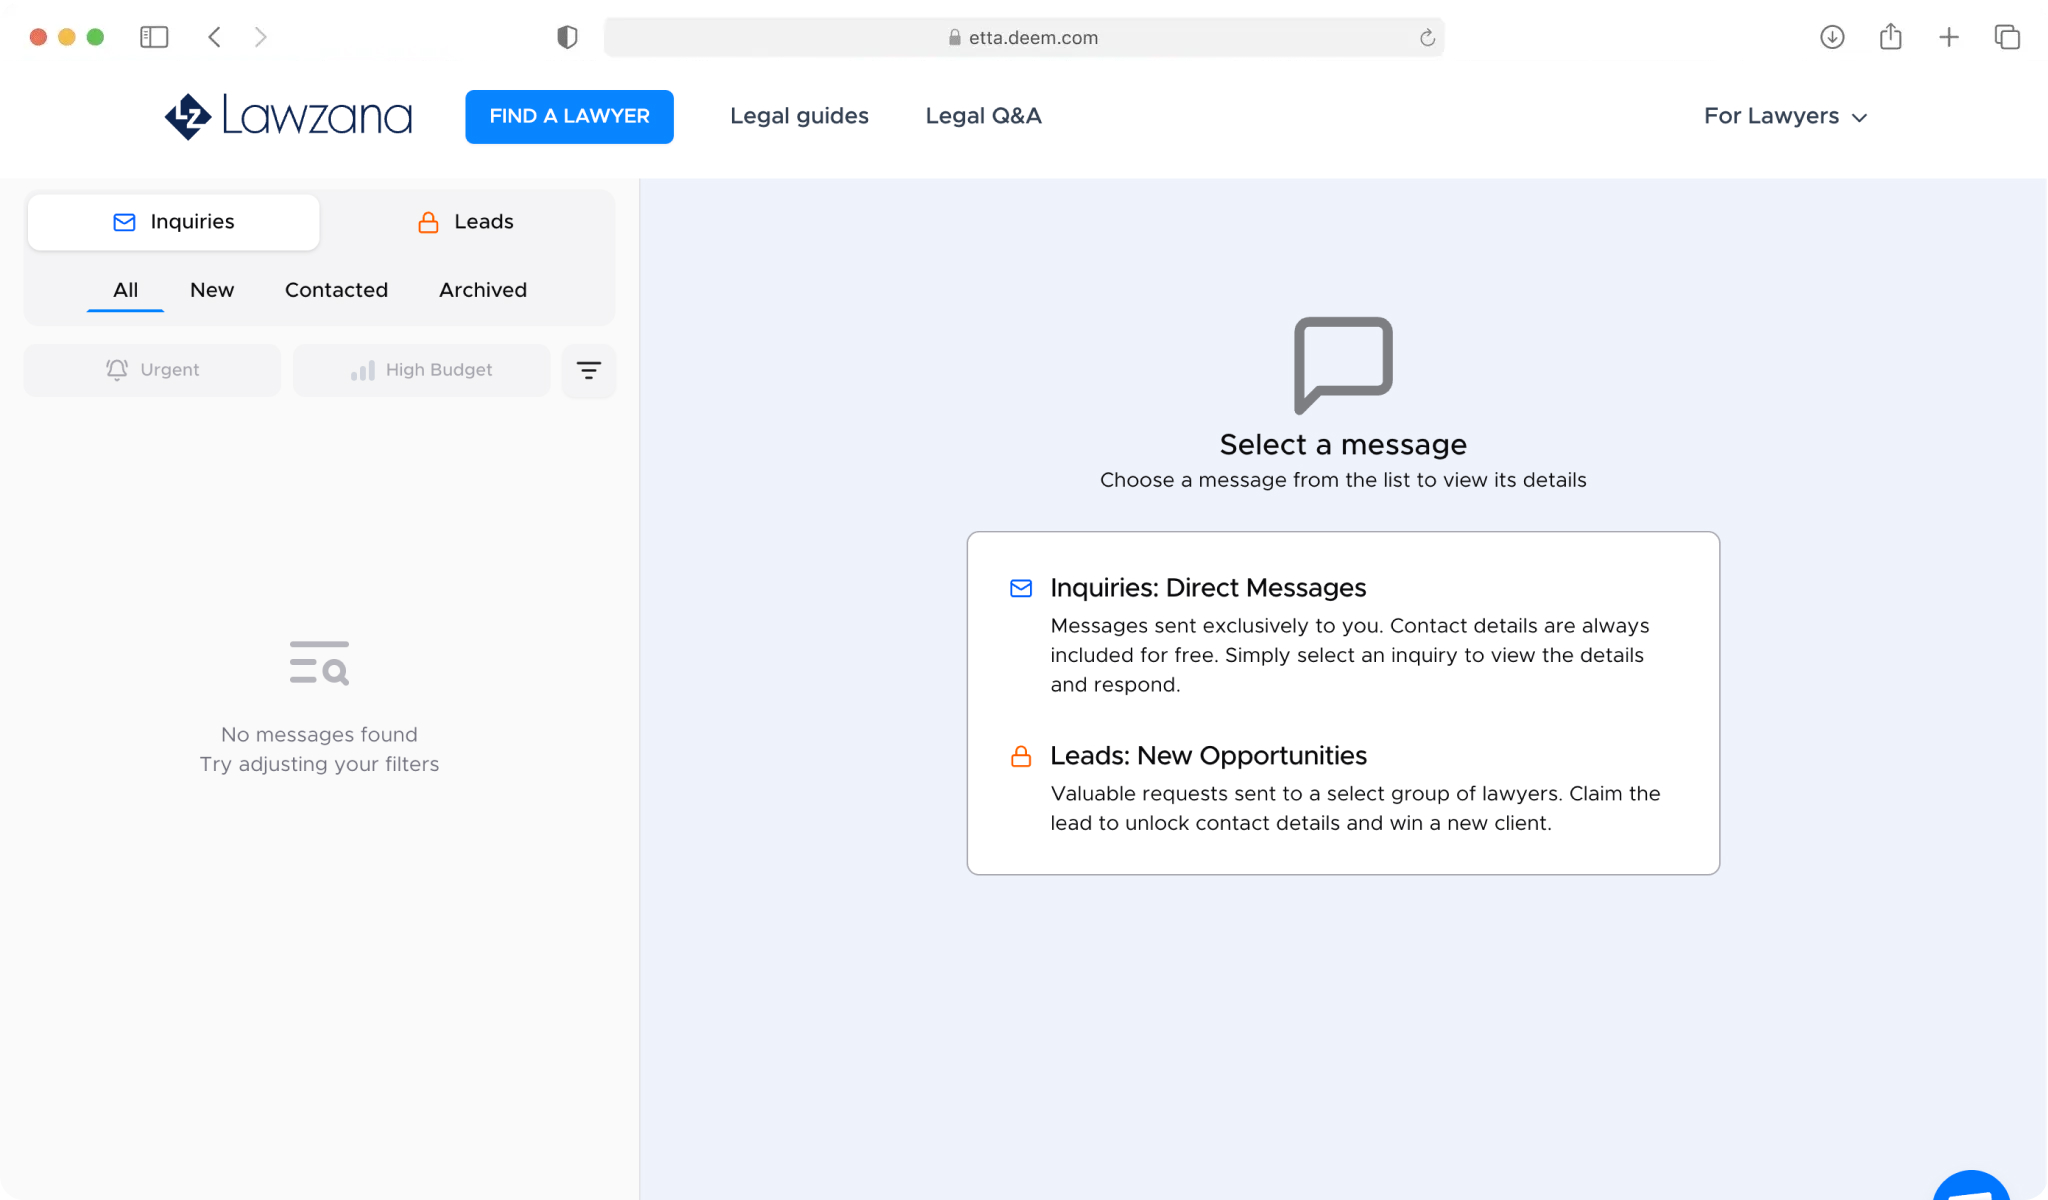The image size is (2048, 1200).
Task: Toggle the Urgent filter
Action: tap(152, 370)
